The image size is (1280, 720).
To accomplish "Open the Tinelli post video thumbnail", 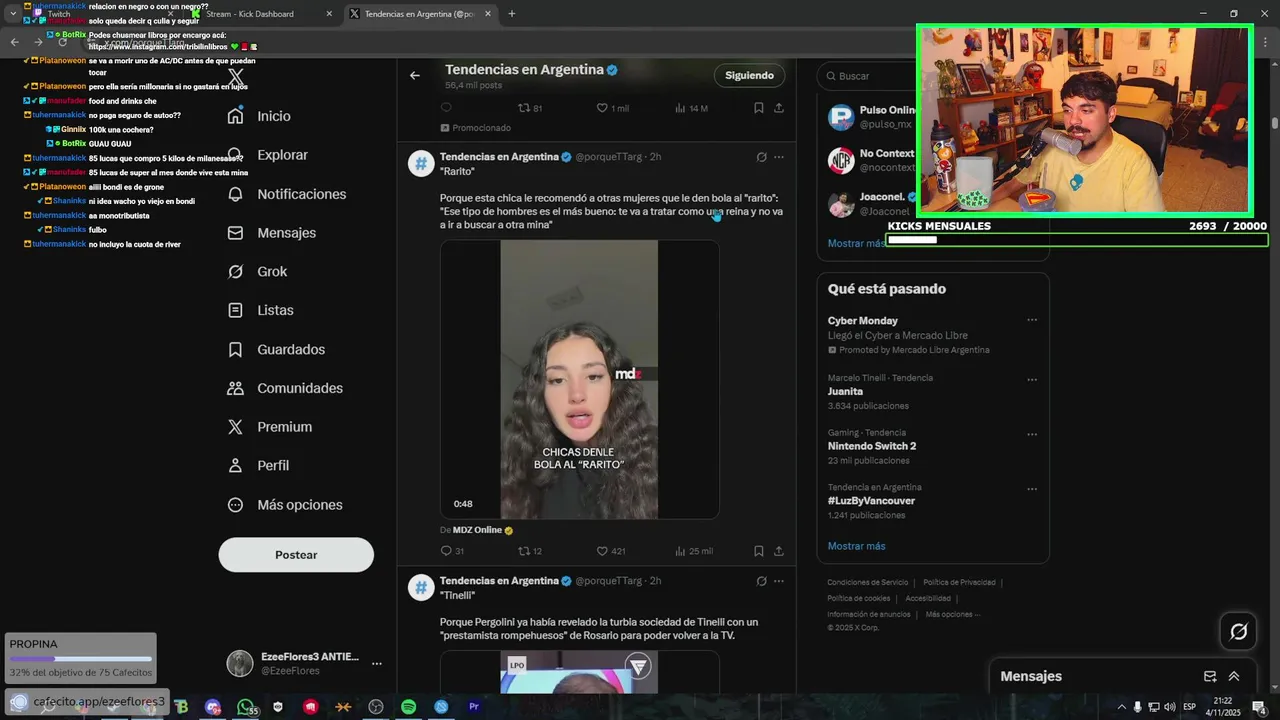I will click(579, 672).
